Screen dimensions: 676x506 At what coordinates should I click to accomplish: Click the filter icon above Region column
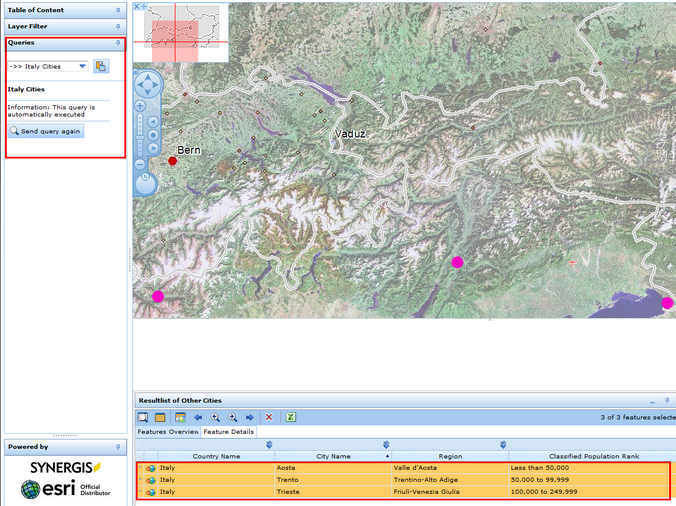503,444
